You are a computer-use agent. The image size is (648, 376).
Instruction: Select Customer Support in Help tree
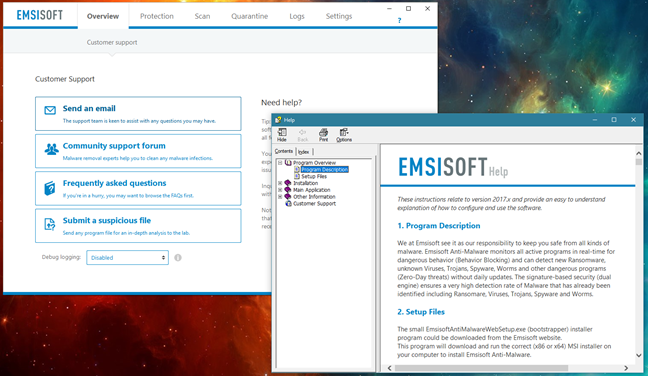point(314,203)
